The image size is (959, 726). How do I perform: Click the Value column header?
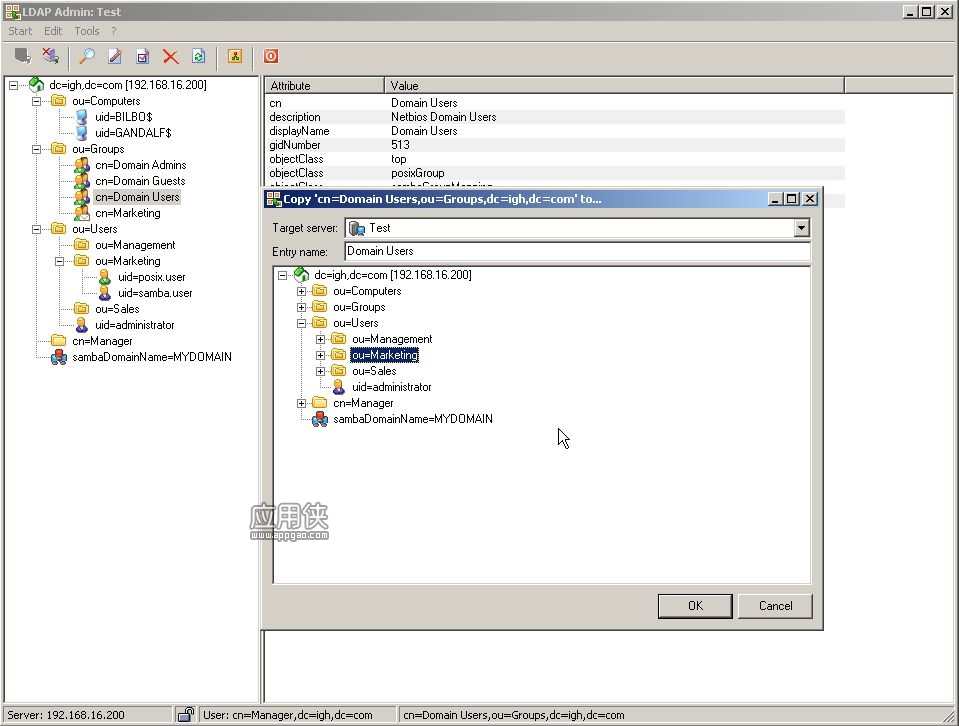[x=615, y=86]
